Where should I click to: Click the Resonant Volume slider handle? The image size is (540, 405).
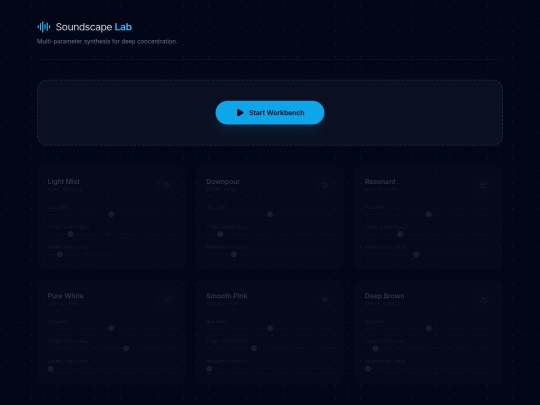tap(428, 214)
